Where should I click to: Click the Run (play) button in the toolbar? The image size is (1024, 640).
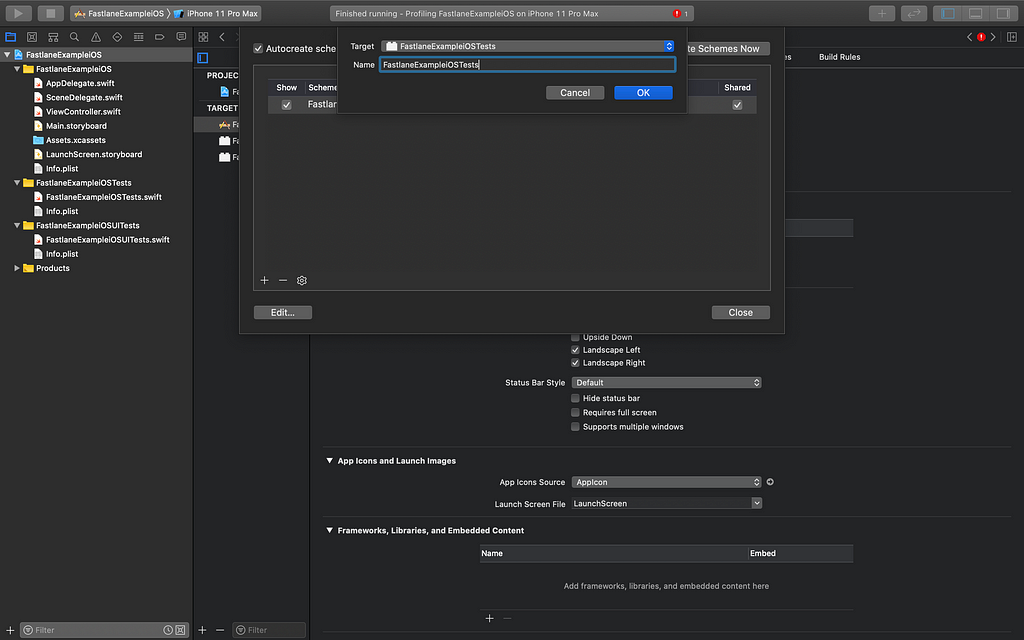tap(18, 13)
